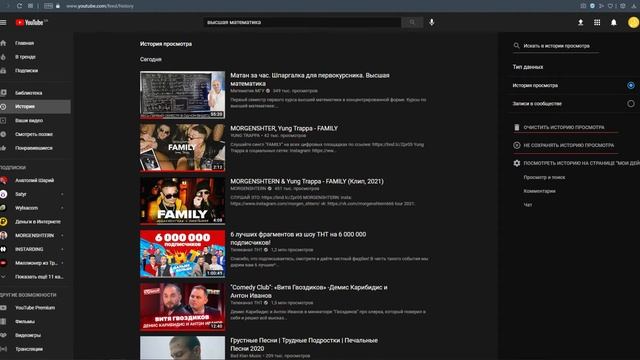Open notifications bell

pyautogui.click(x=614, y=22)
